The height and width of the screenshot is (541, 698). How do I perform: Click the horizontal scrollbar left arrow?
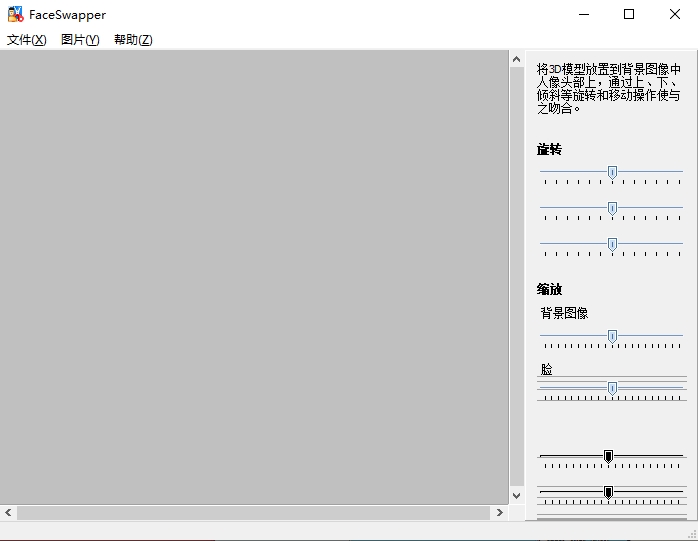tap(8, 512)
